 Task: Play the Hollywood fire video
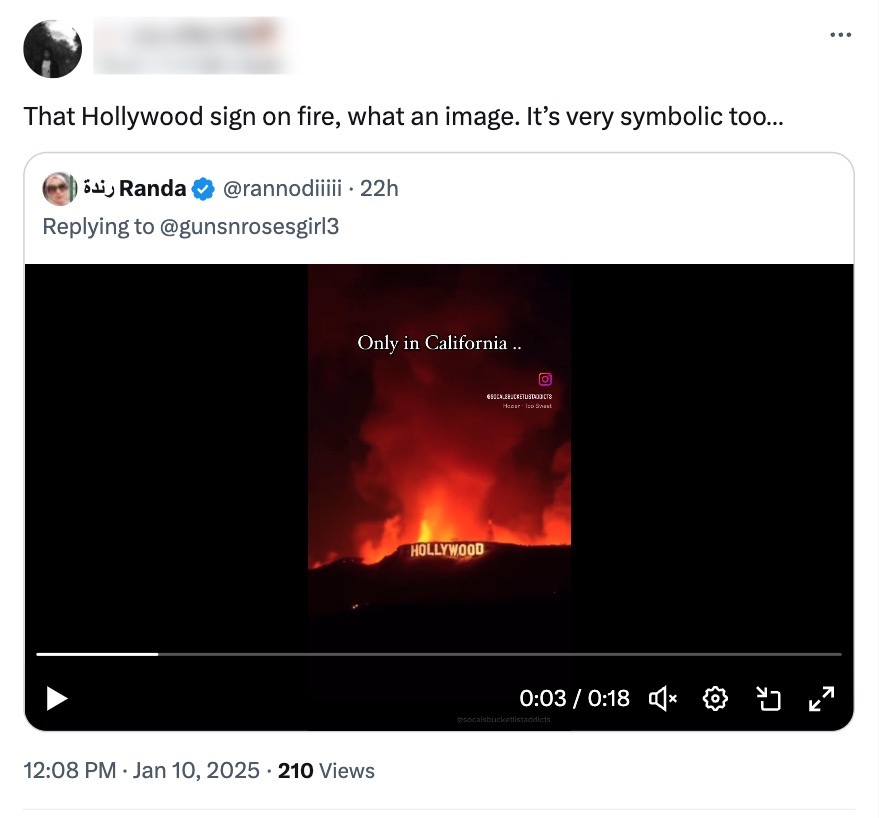pyautogui.click(x=57, y=698)
